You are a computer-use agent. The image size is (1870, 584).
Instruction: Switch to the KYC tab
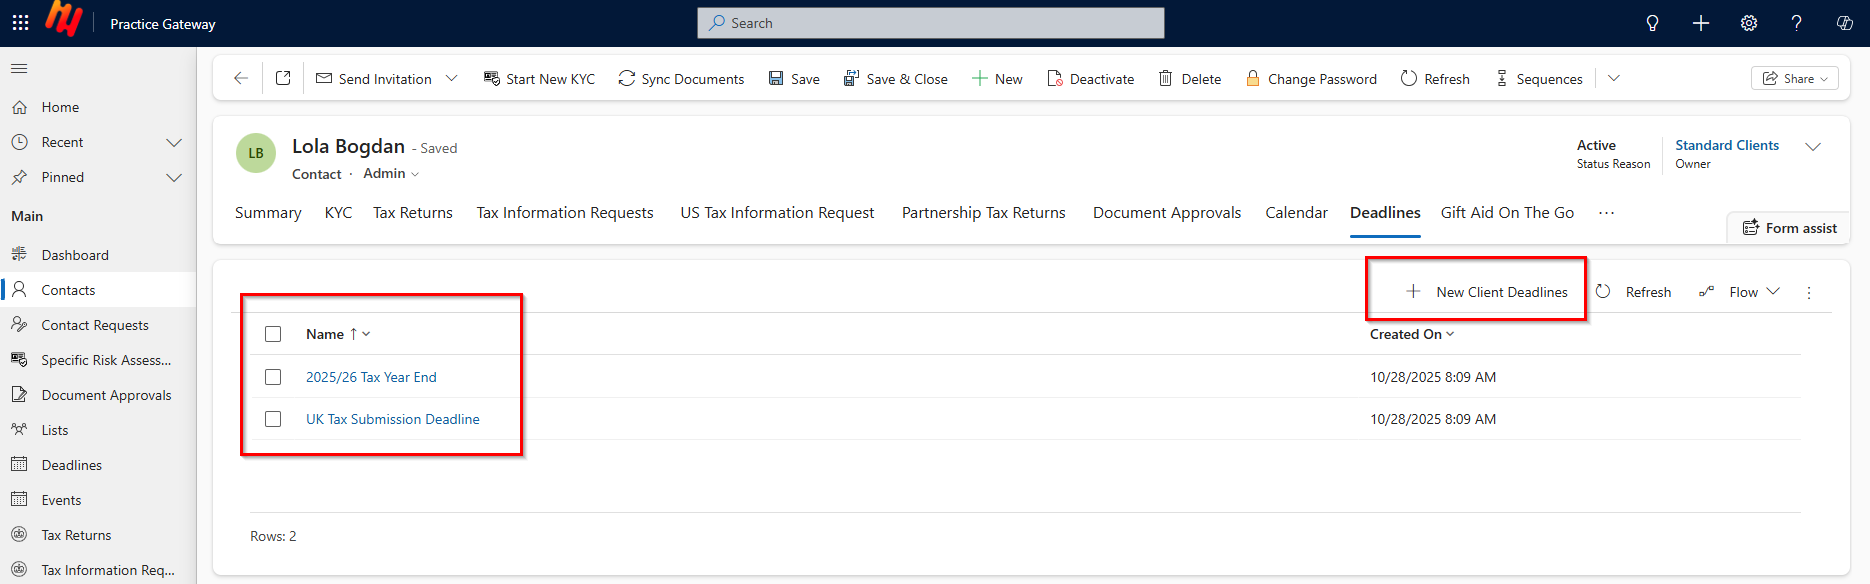pos(338,213)
